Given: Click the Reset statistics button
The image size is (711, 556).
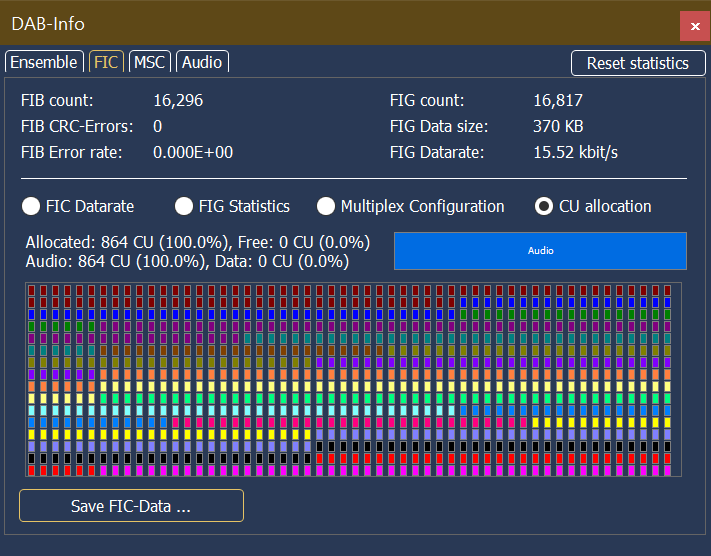Looking at the screenshot, I should point(637,63).
